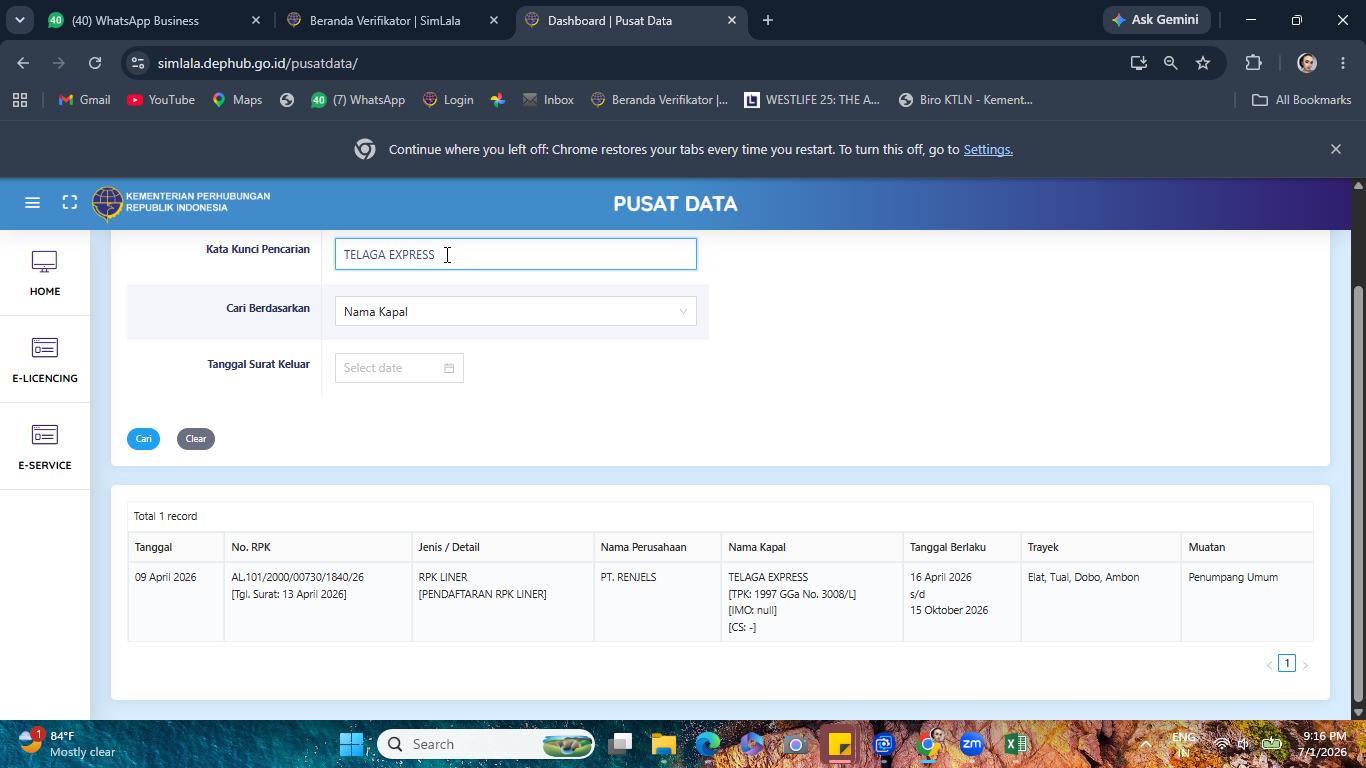Screen dimensions: 1366x768
Task: Go back with the browser back arrow
Action: click(x=23, y=63)
